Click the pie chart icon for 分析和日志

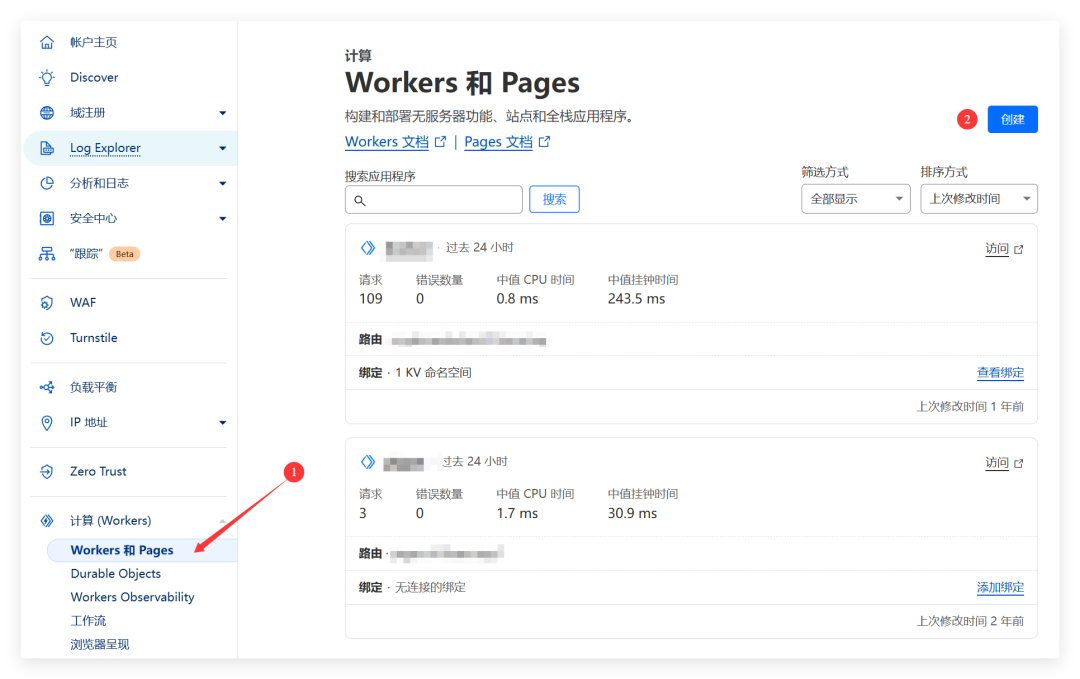pyautogui.click(x=47, y=183)
